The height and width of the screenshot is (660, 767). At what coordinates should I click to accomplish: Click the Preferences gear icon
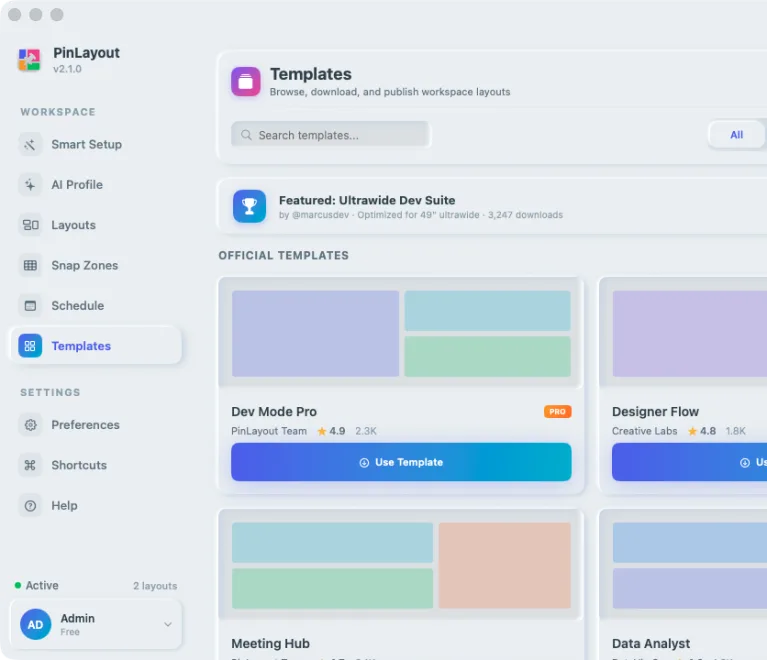pos(30,425)
